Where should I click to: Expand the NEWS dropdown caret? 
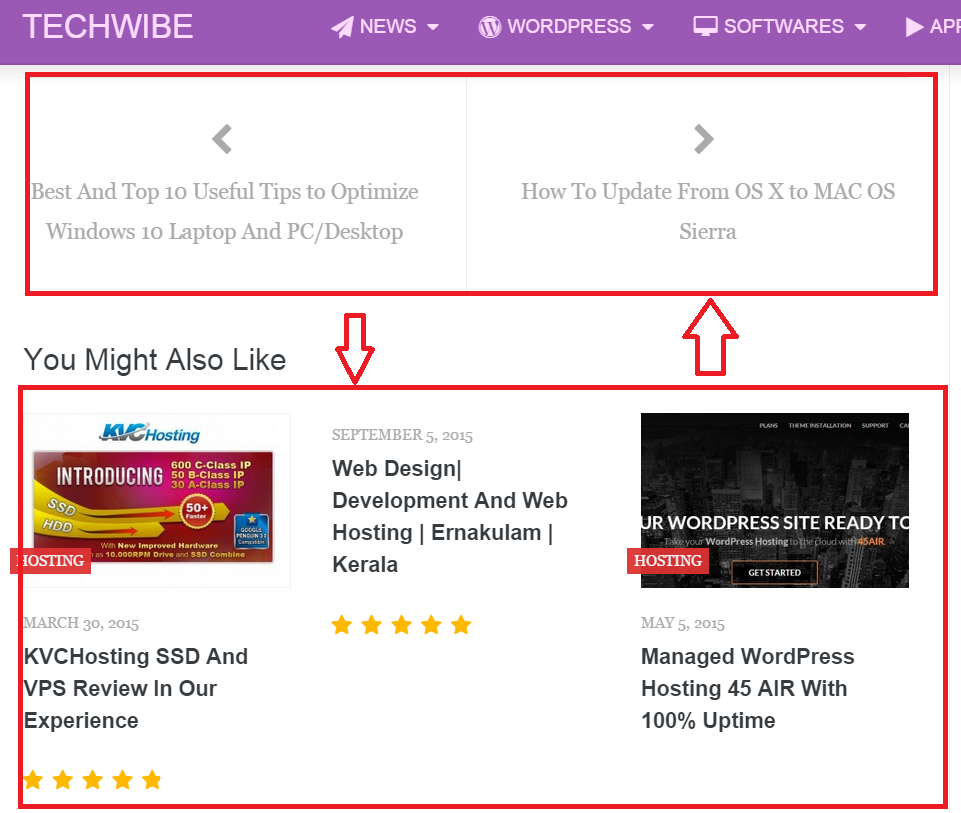(433, 27)
